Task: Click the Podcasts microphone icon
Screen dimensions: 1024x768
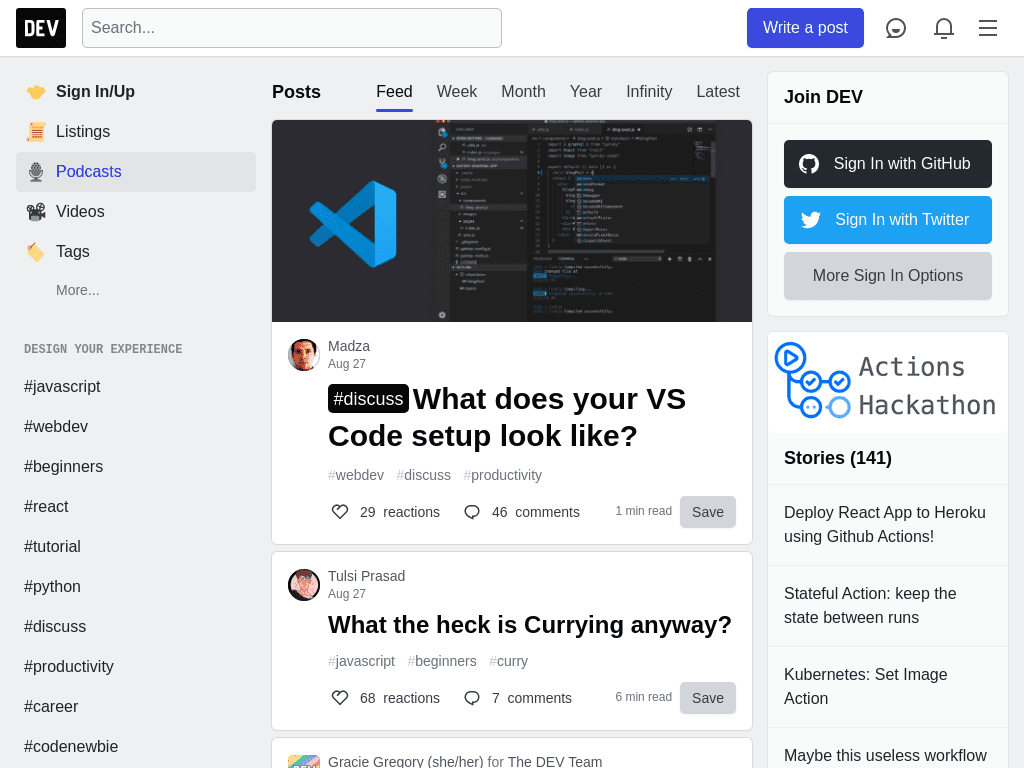Action: click(x=36, y=172)
